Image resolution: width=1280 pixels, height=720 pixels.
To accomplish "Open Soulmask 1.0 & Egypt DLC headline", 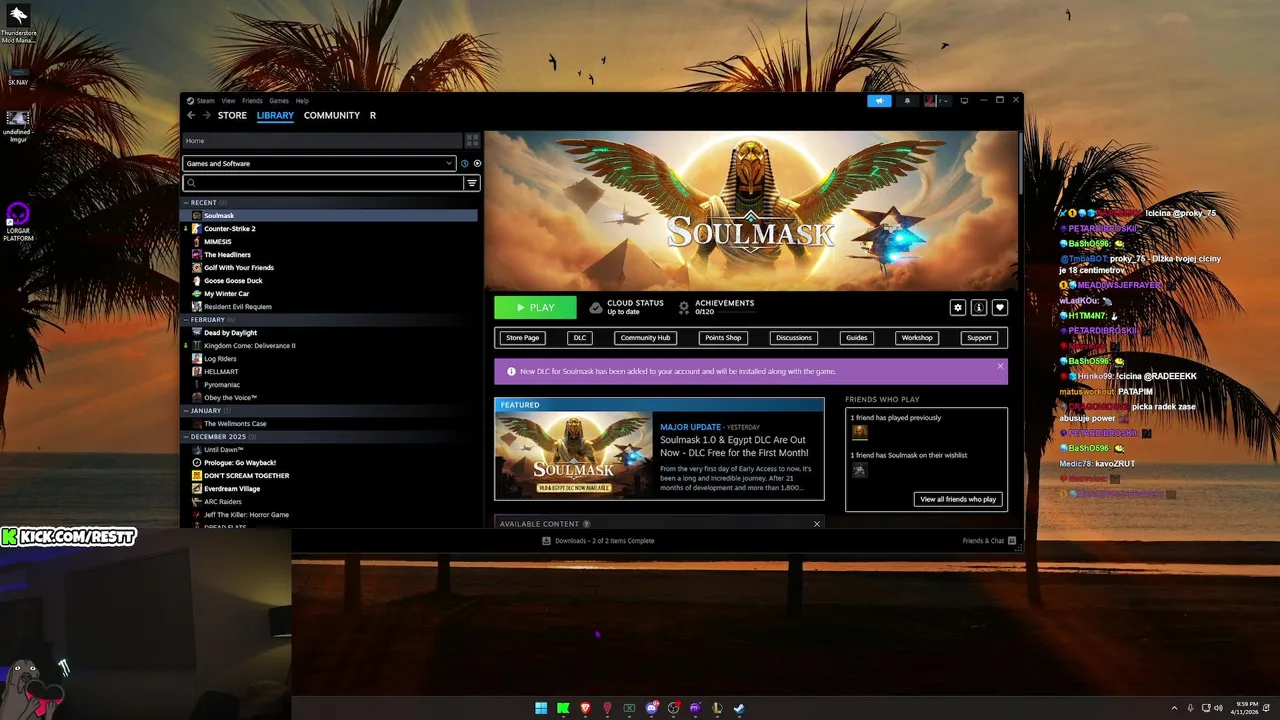I will pyautogui.click(x=733, y=446).
